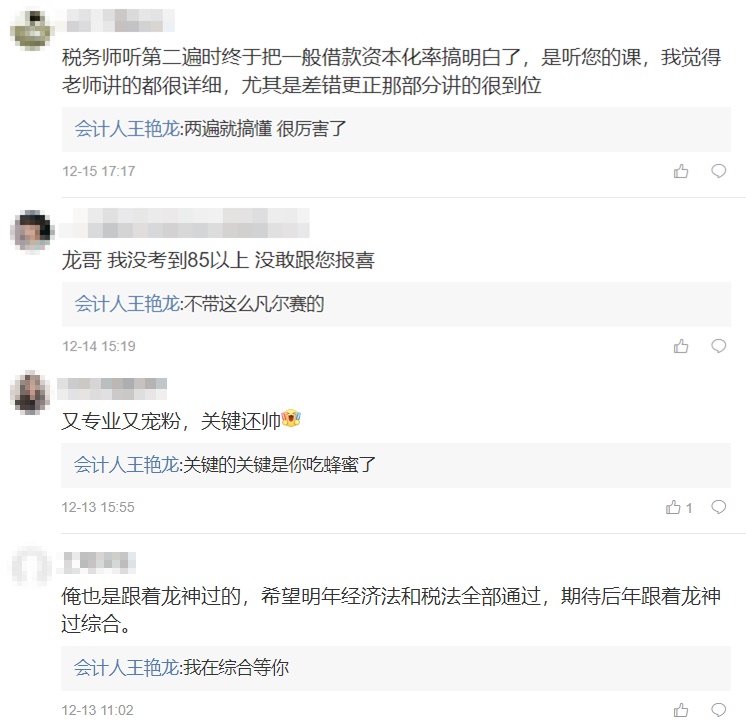Viewport: 746px width, 728px height.
Task: Click the emoji after 关键还帅
Action: pos(291,420)
